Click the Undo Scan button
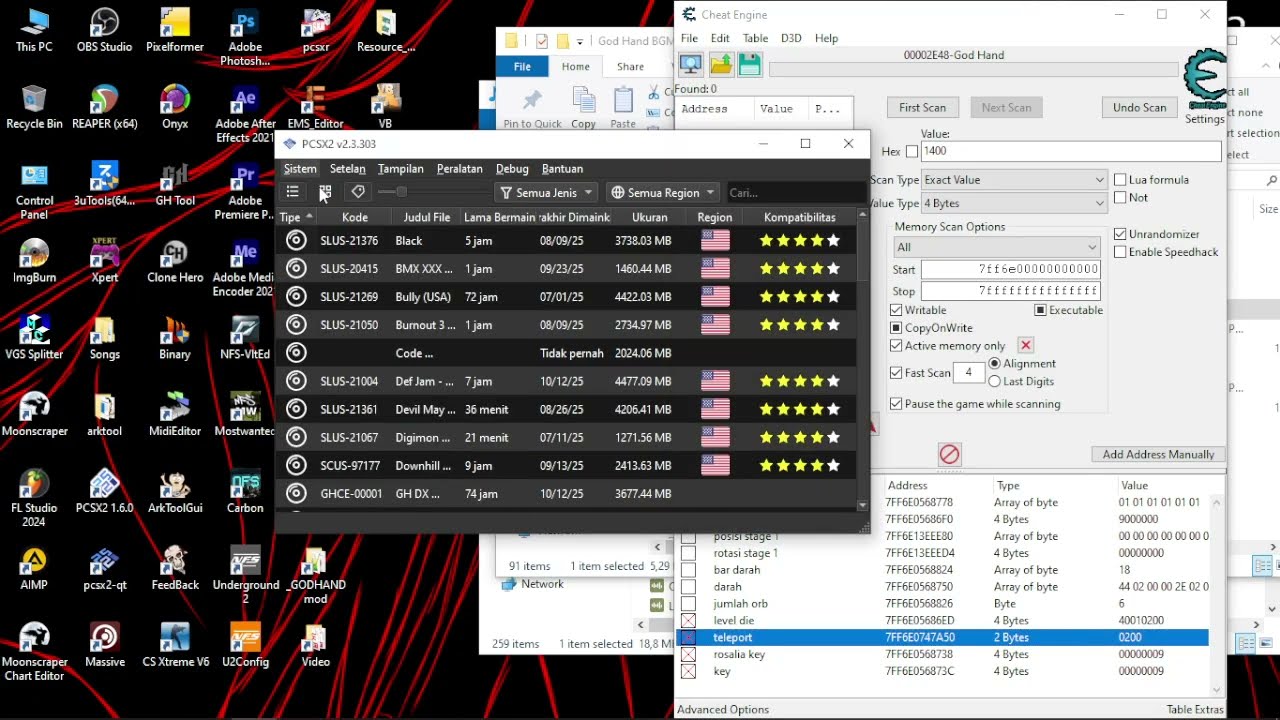This screenshot has width=1280, height=720. coord(1139,108)
